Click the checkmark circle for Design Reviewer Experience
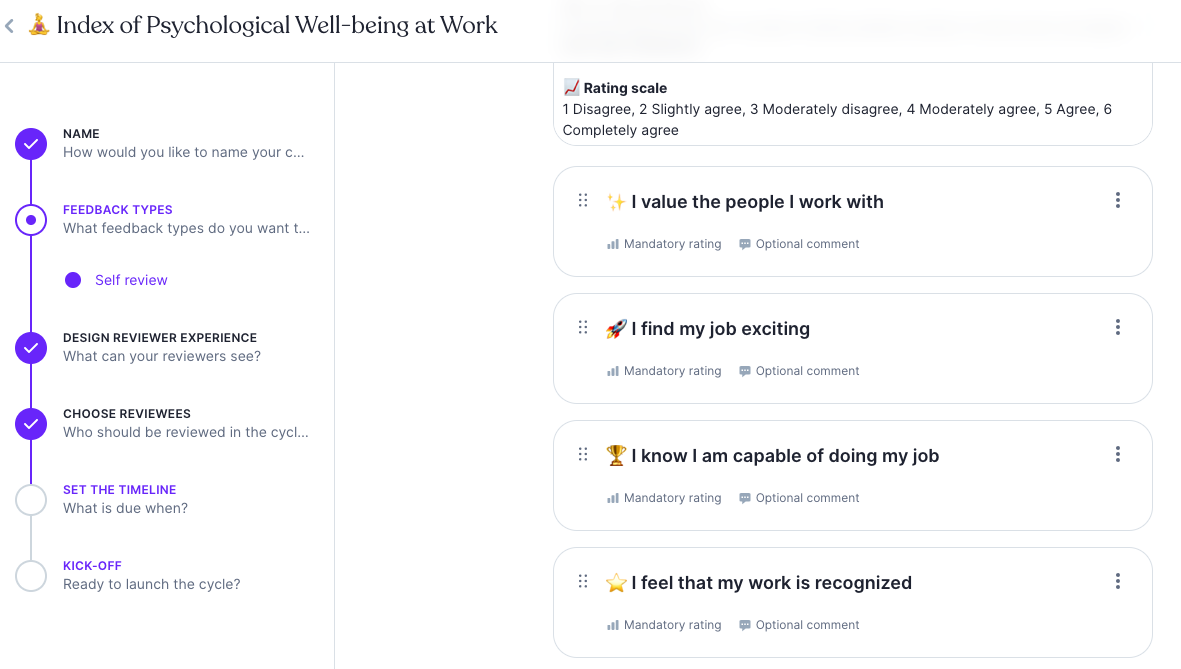This screenshot has width=1181, height=669. (31, 348)
